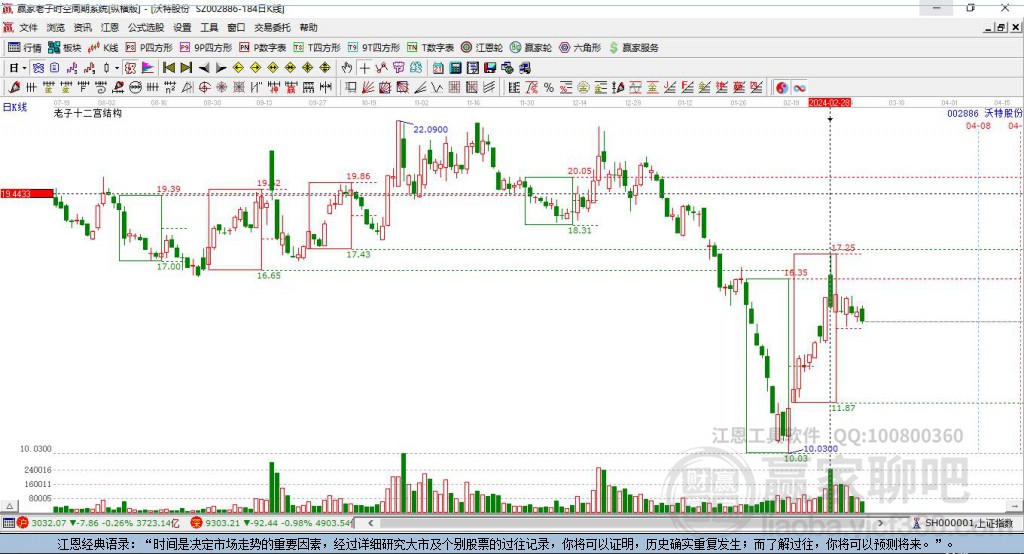Open the 9P四方形 tool
The image size is (1024, 554).
click(x=206, y=48)
